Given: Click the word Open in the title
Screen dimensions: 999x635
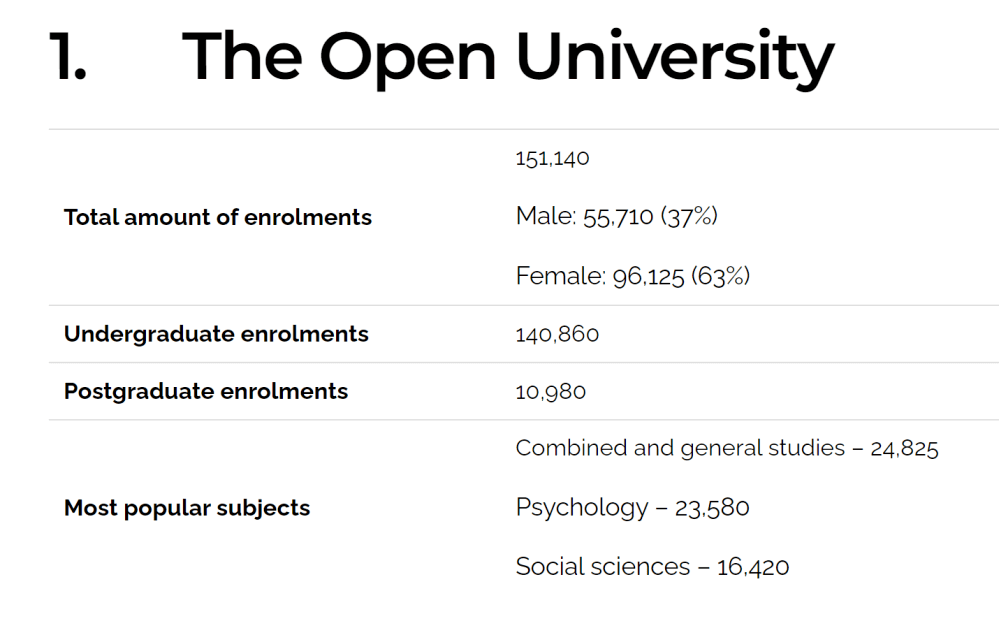Looking at the screenshot, I should [408, 59].
